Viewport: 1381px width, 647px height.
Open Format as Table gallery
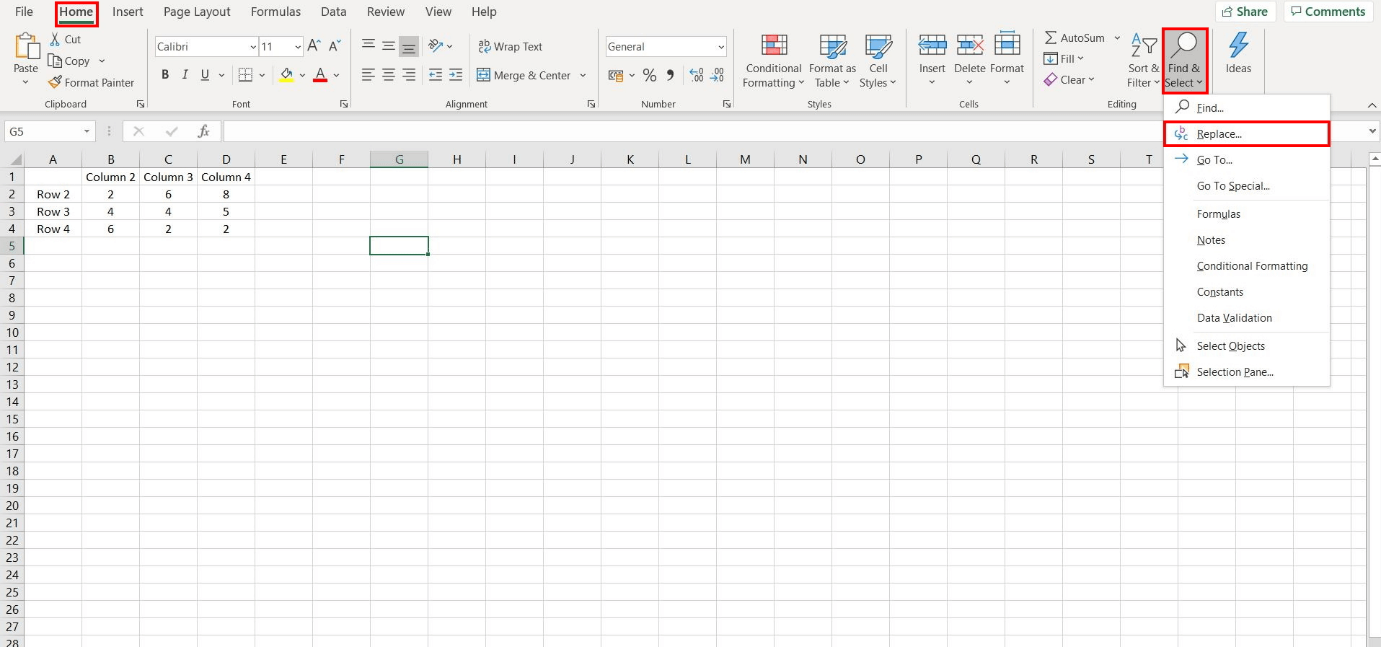click(x=833, y=61)
